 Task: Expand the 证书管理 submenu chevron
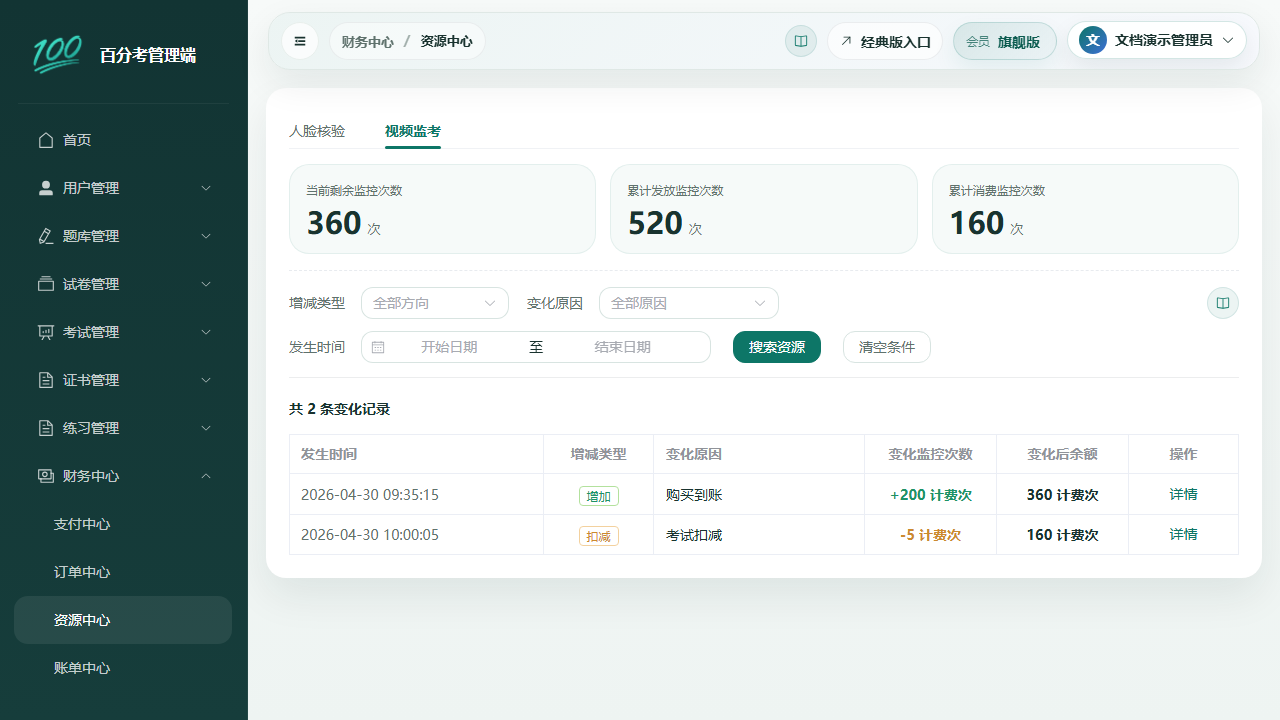coord(206,380)
